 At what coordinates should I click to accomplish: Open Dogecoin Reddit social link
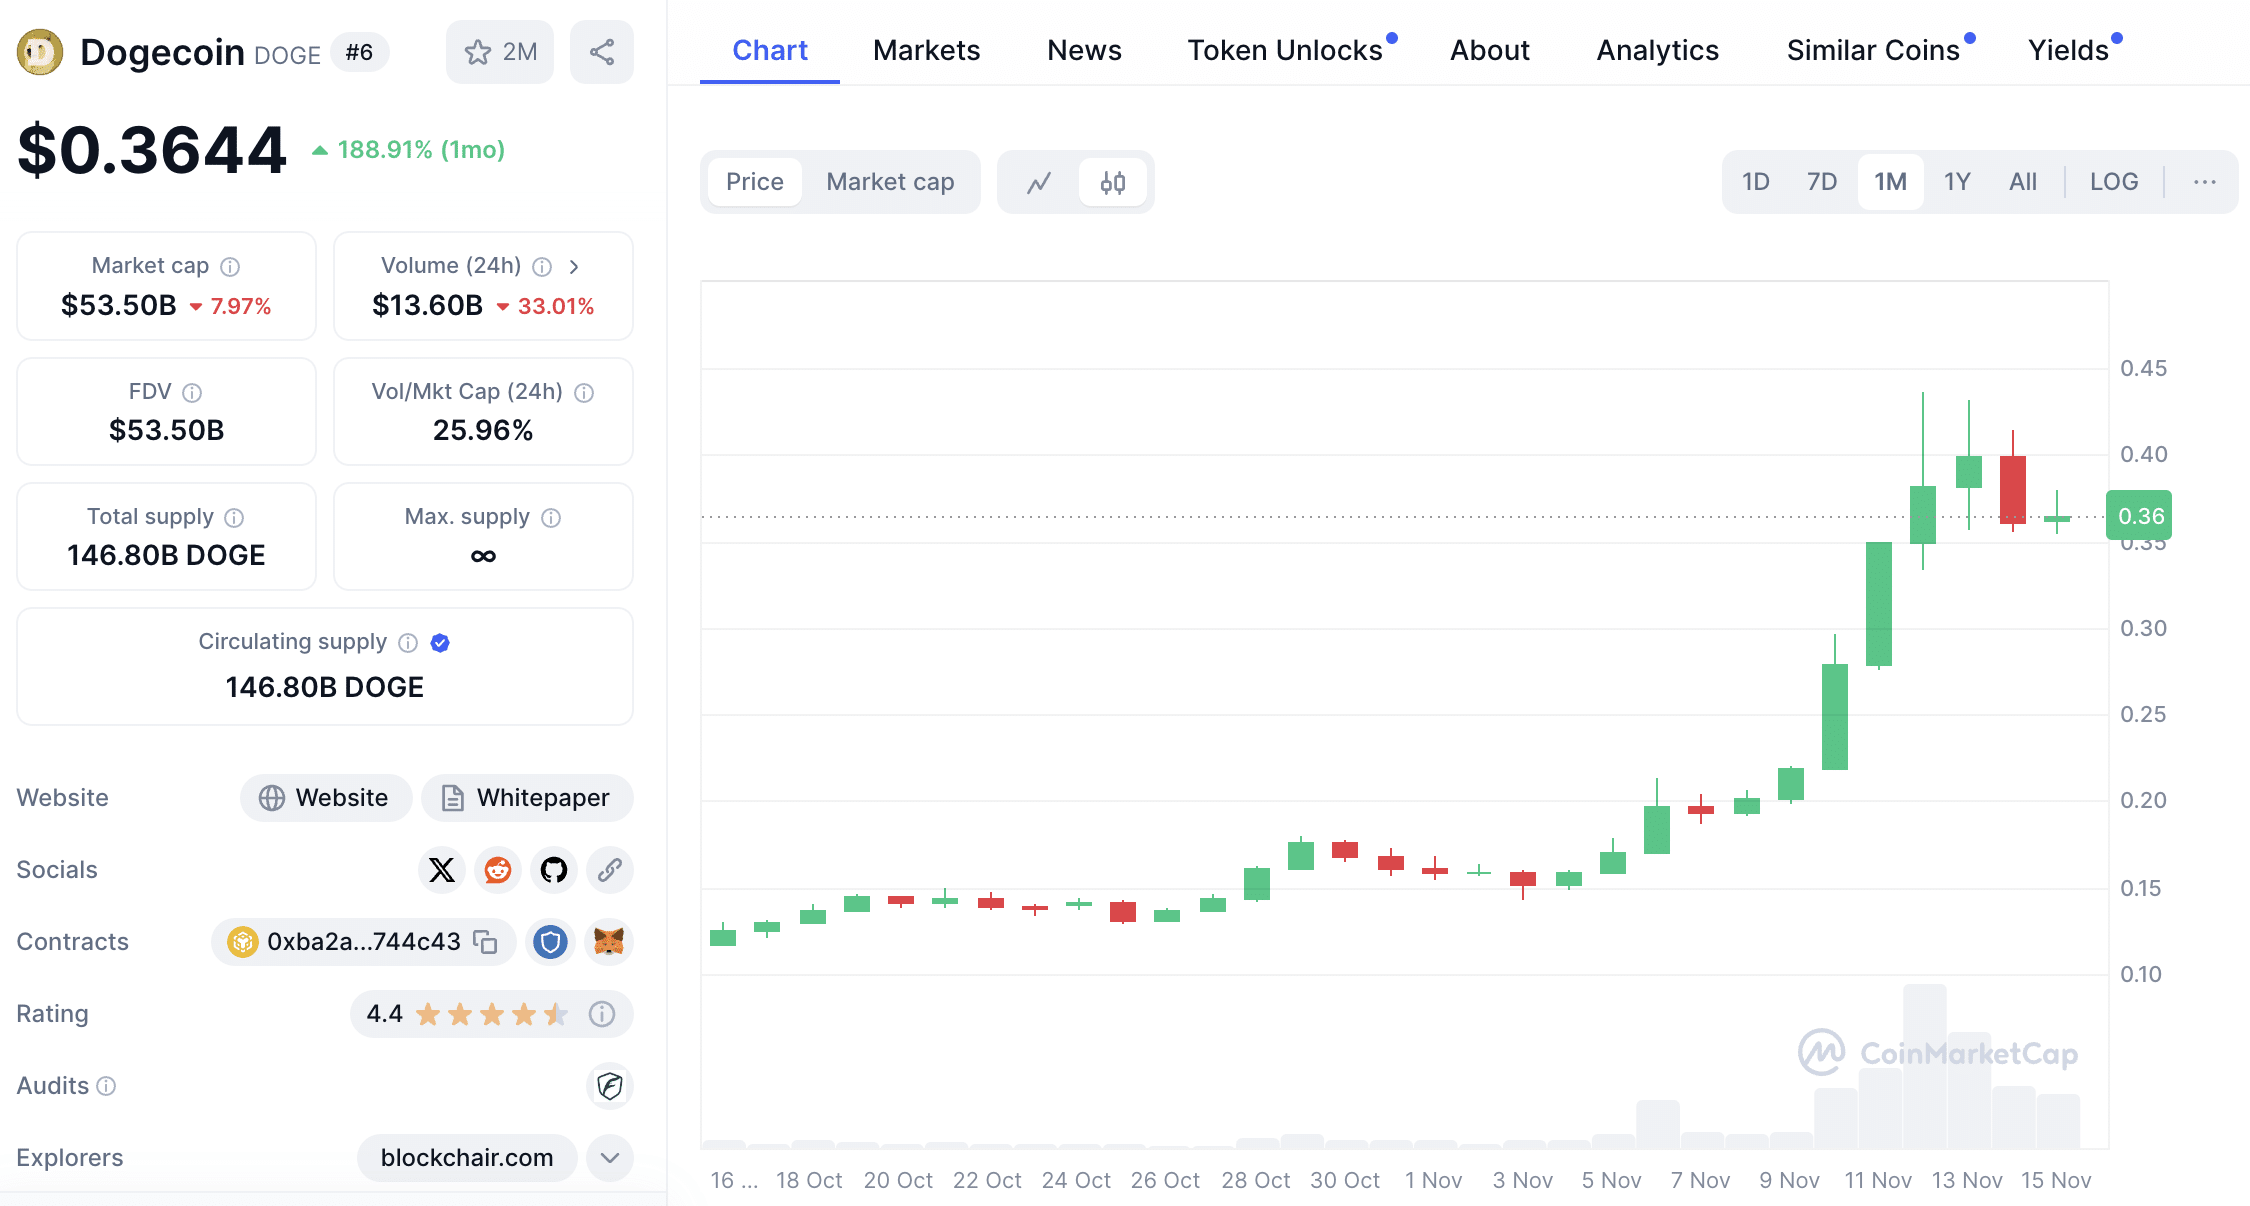(x=498, y=870)
